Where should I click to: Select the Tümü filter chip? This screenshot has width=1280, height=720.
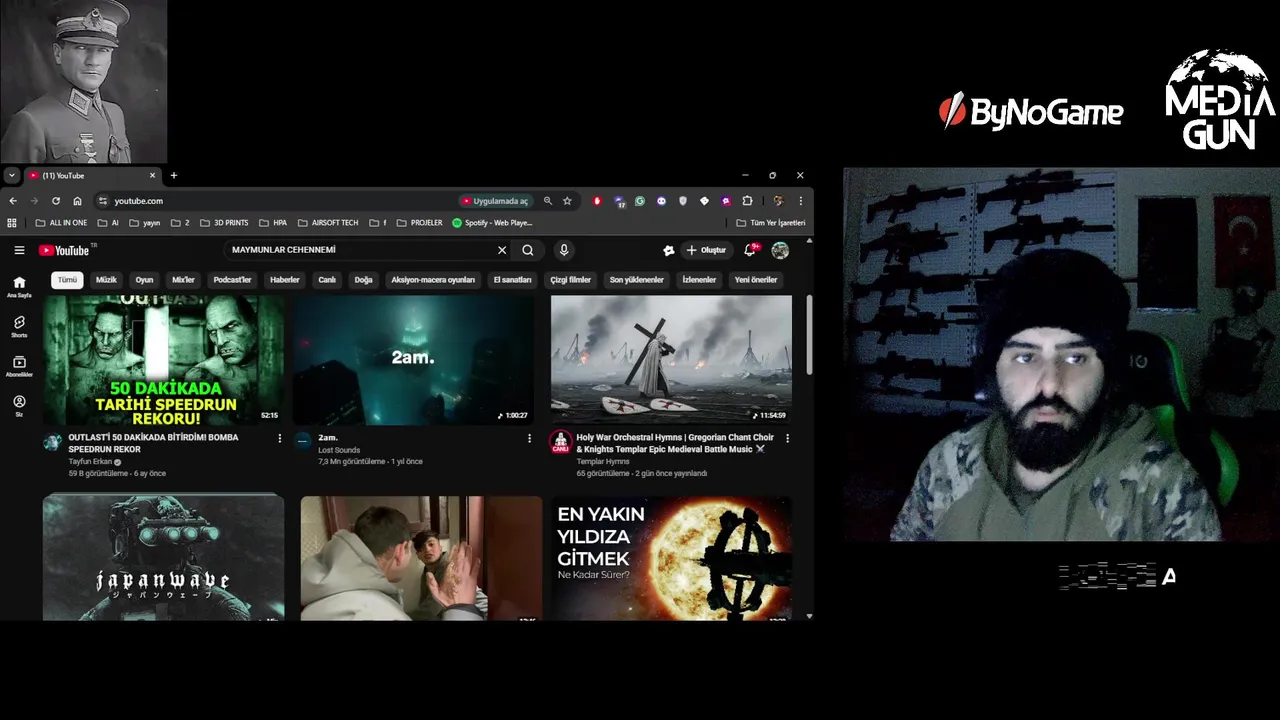(67, 280)
